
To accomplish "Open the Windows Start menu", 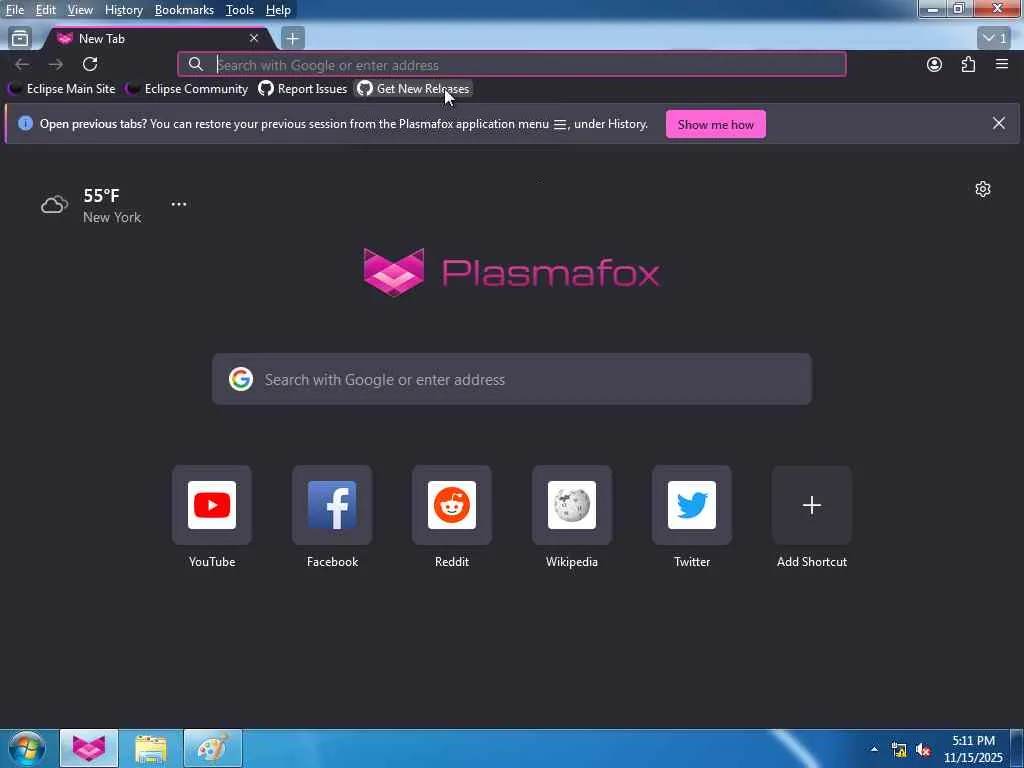I will (x=27, y=748).
